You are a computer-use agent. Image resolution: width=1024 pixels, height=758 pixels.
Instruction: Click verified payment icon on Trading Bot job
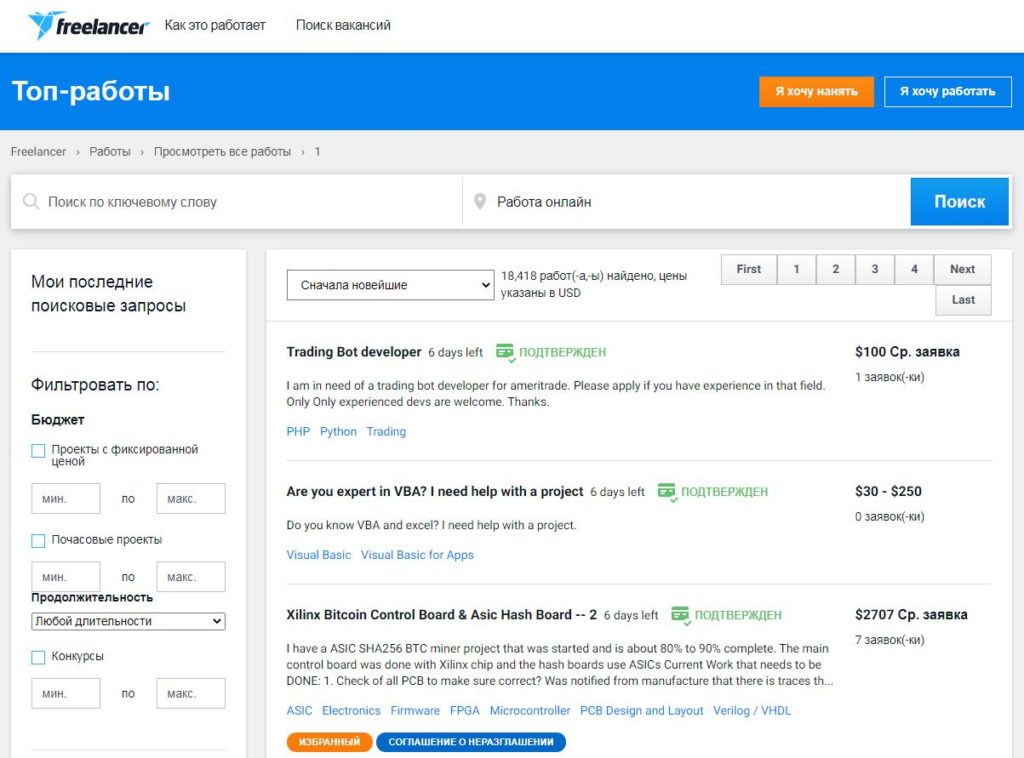(505, 353)
